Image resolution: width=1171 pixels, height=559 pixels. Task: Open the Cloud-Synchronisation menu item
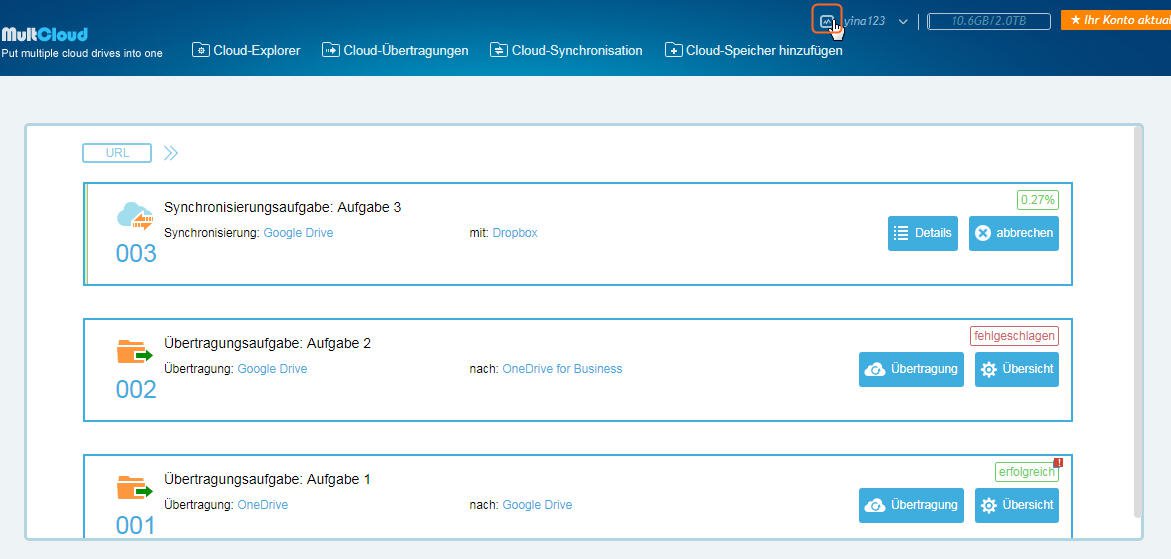coord(566,51)
